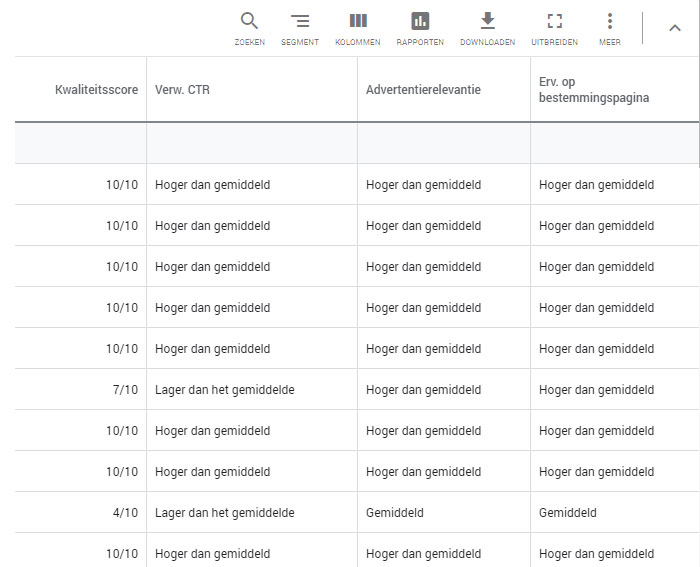The height and width of the screenshot is (567, 700).
Task: Open the Segment filter icon
Action: point(300,22)
